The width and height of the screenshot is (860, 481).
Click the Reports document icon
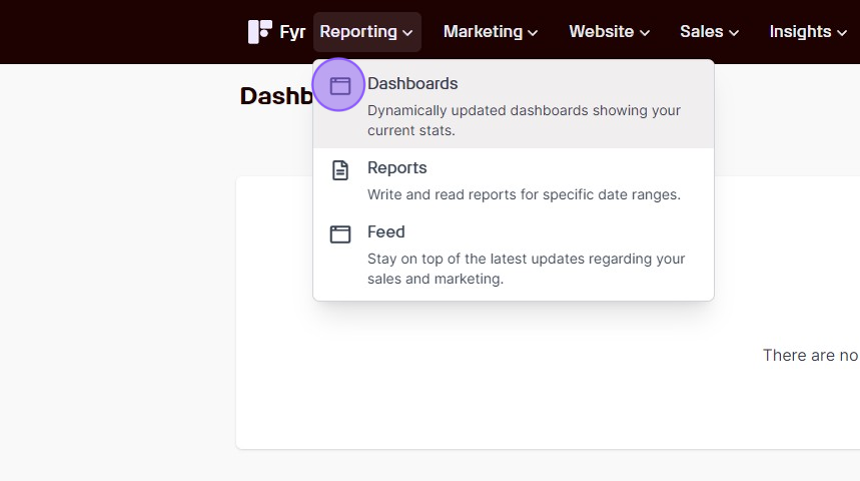pyautogui.click(x=340, y=170)
